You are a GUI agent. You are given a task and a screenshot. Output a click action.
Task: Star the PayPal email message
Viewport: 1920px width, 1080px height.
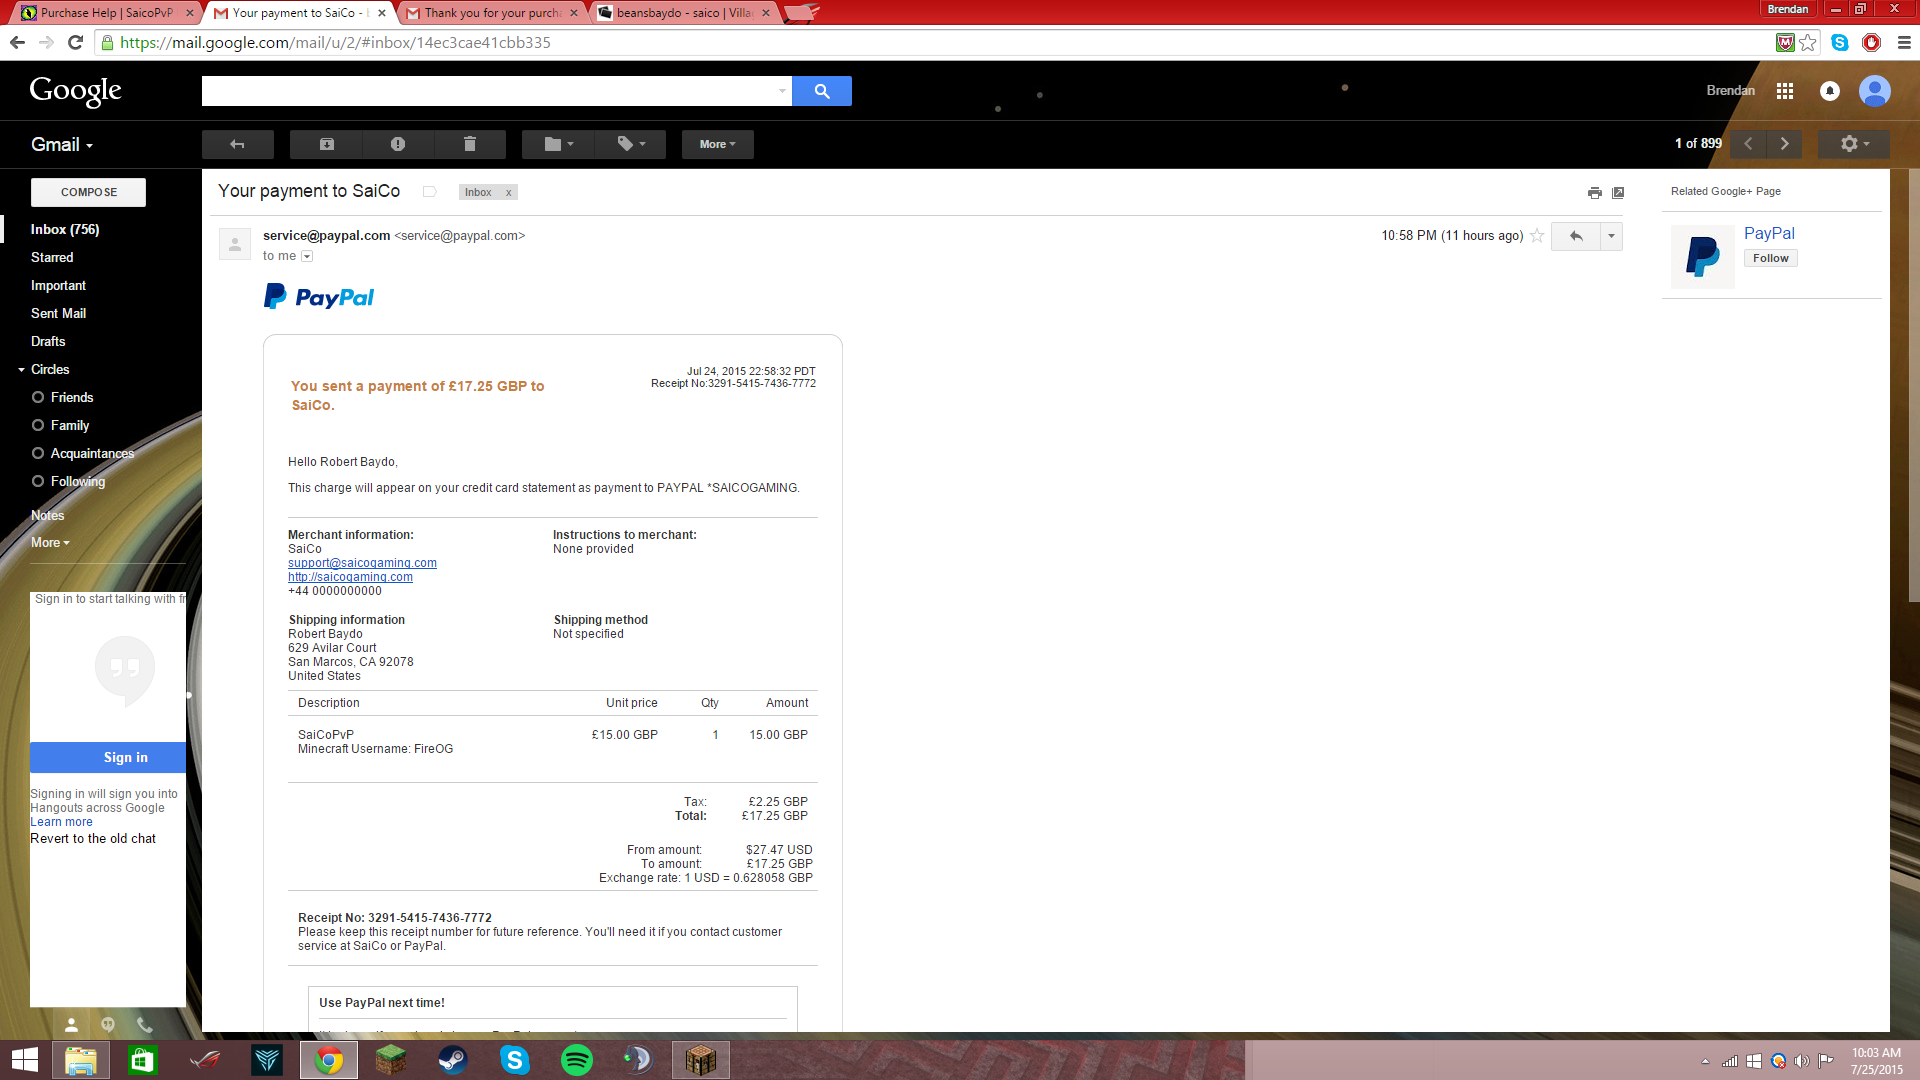pyautogui.click(x=1537, y=236)
